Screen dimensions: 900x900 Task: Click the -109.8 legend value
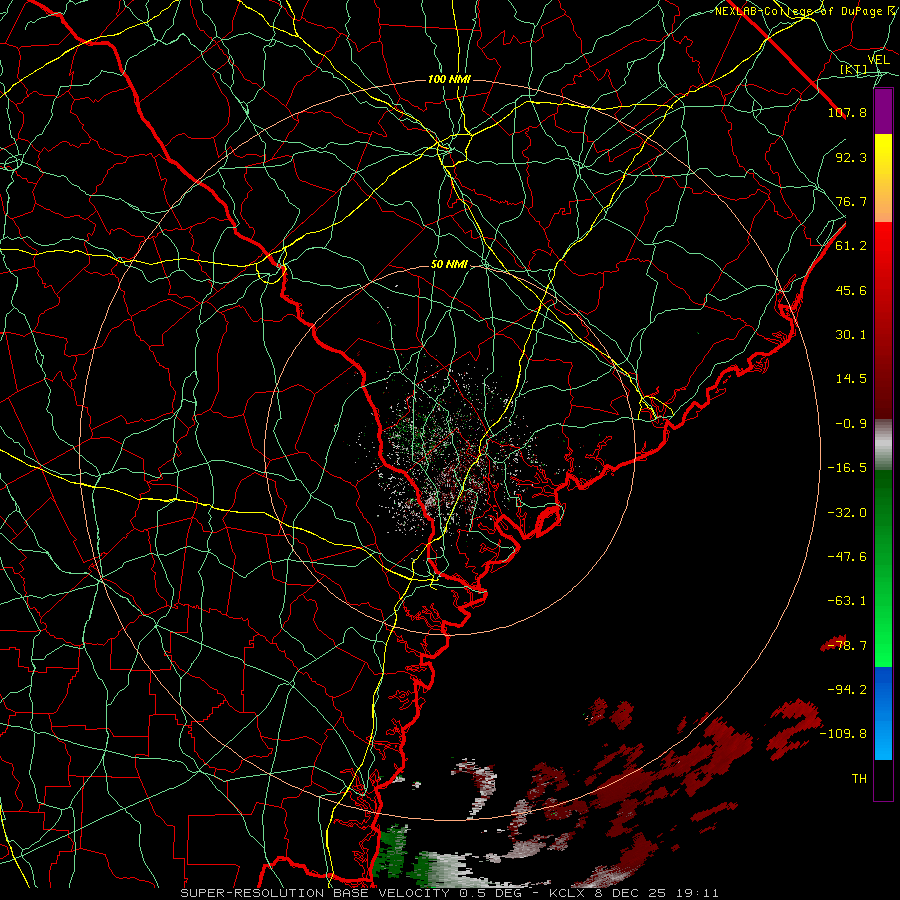coord(844,734)
